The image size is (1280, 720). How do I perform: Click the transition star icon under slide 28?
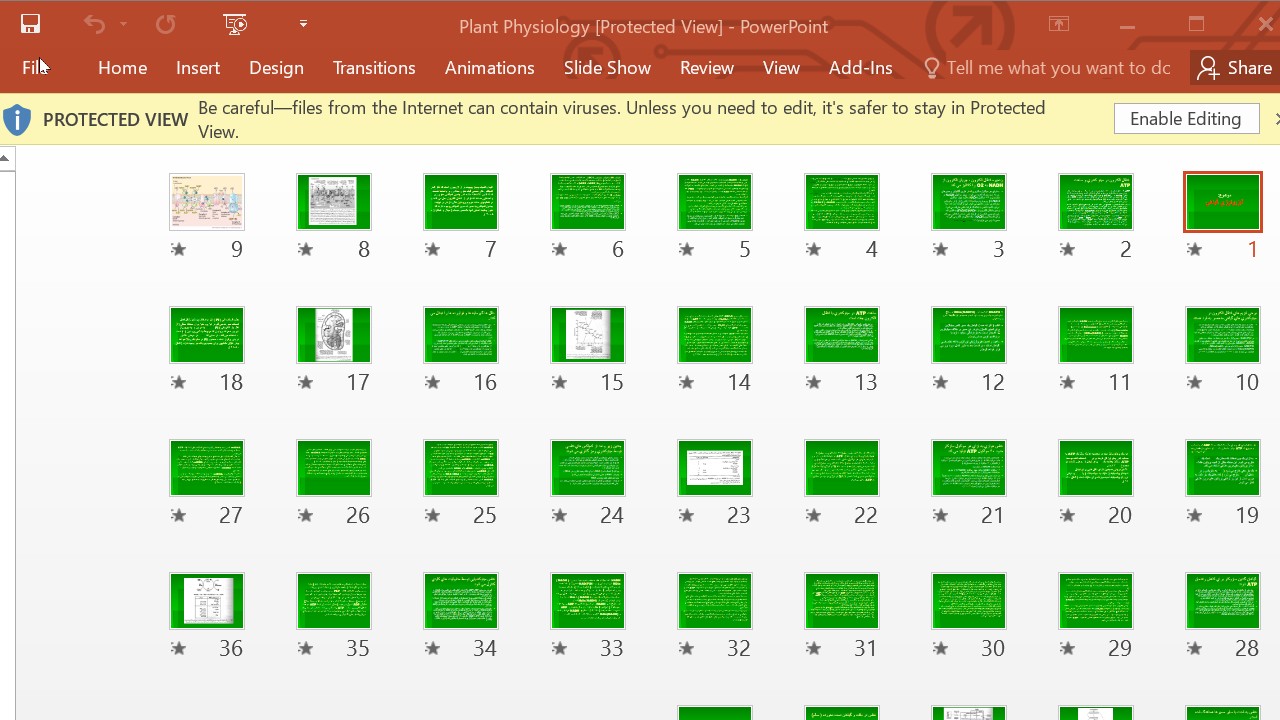[1194, 648]
